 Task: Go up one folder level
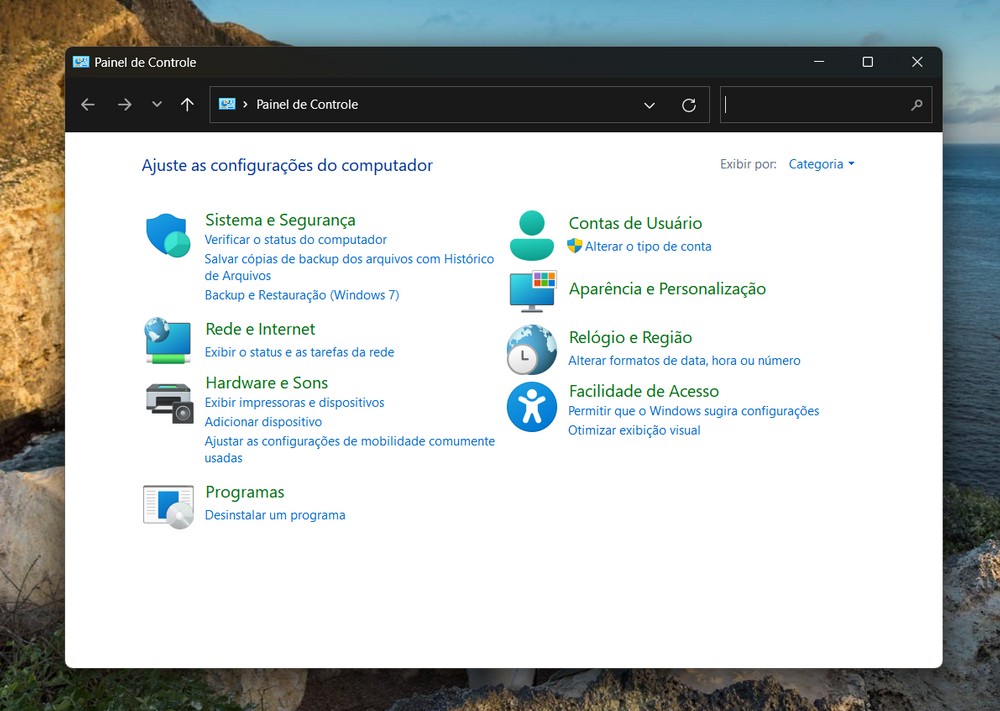point(187,105)
